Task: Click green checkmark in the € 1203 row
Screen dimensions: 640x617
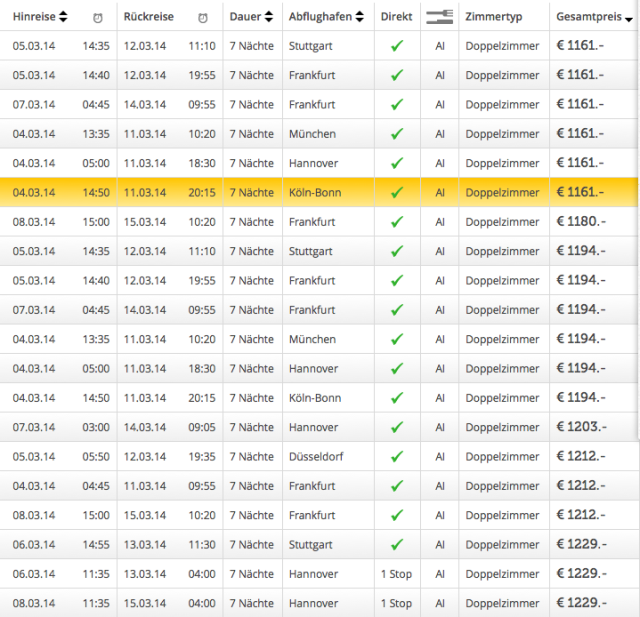Action: pos(397,427)
